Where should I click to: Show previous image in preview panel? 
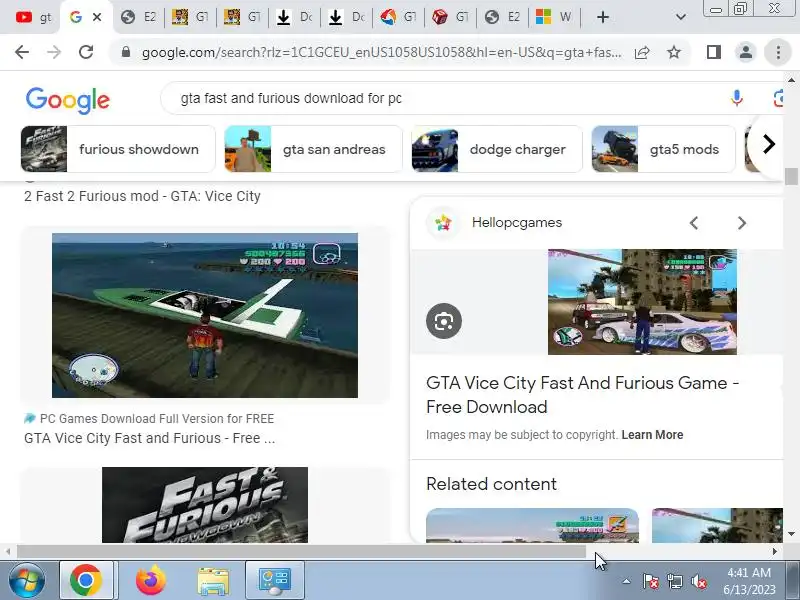pyautogui.click(x=693, y=223)
